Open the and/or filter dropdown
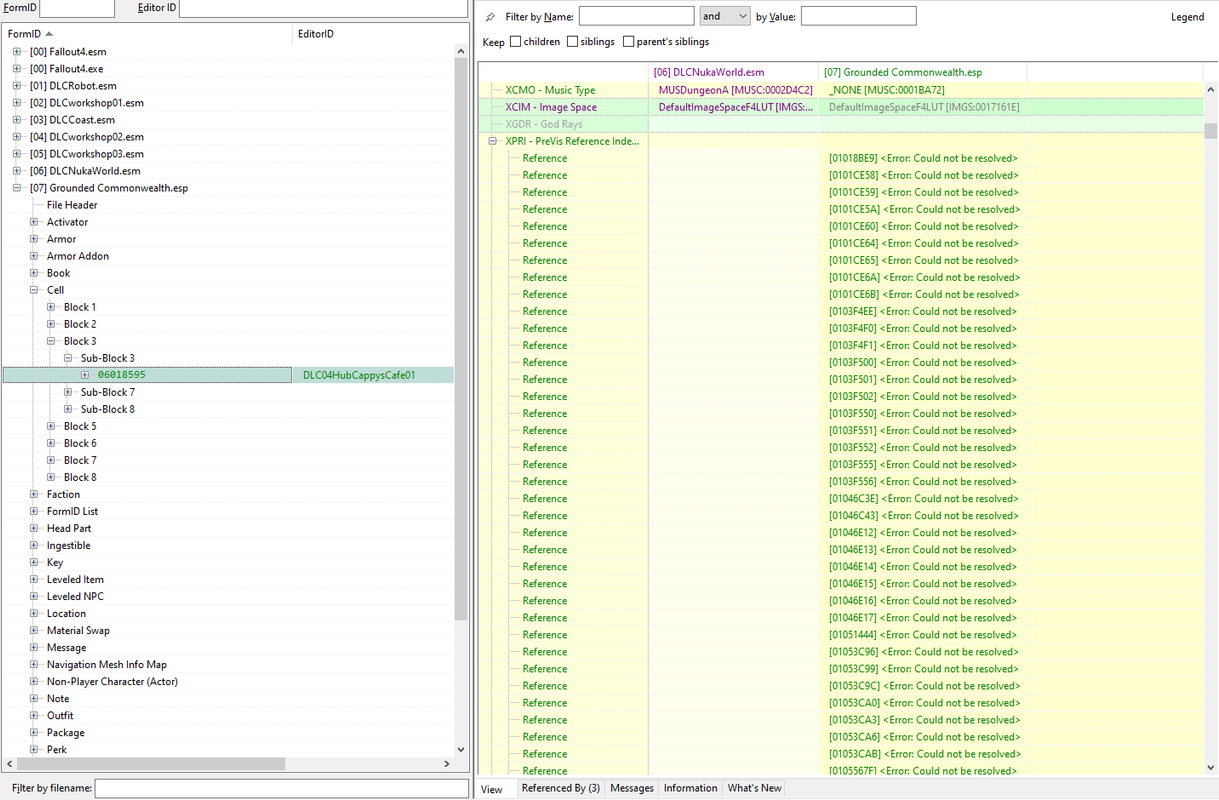The width and height of the screenshot is (1219, 800). (x=725, y=16)
